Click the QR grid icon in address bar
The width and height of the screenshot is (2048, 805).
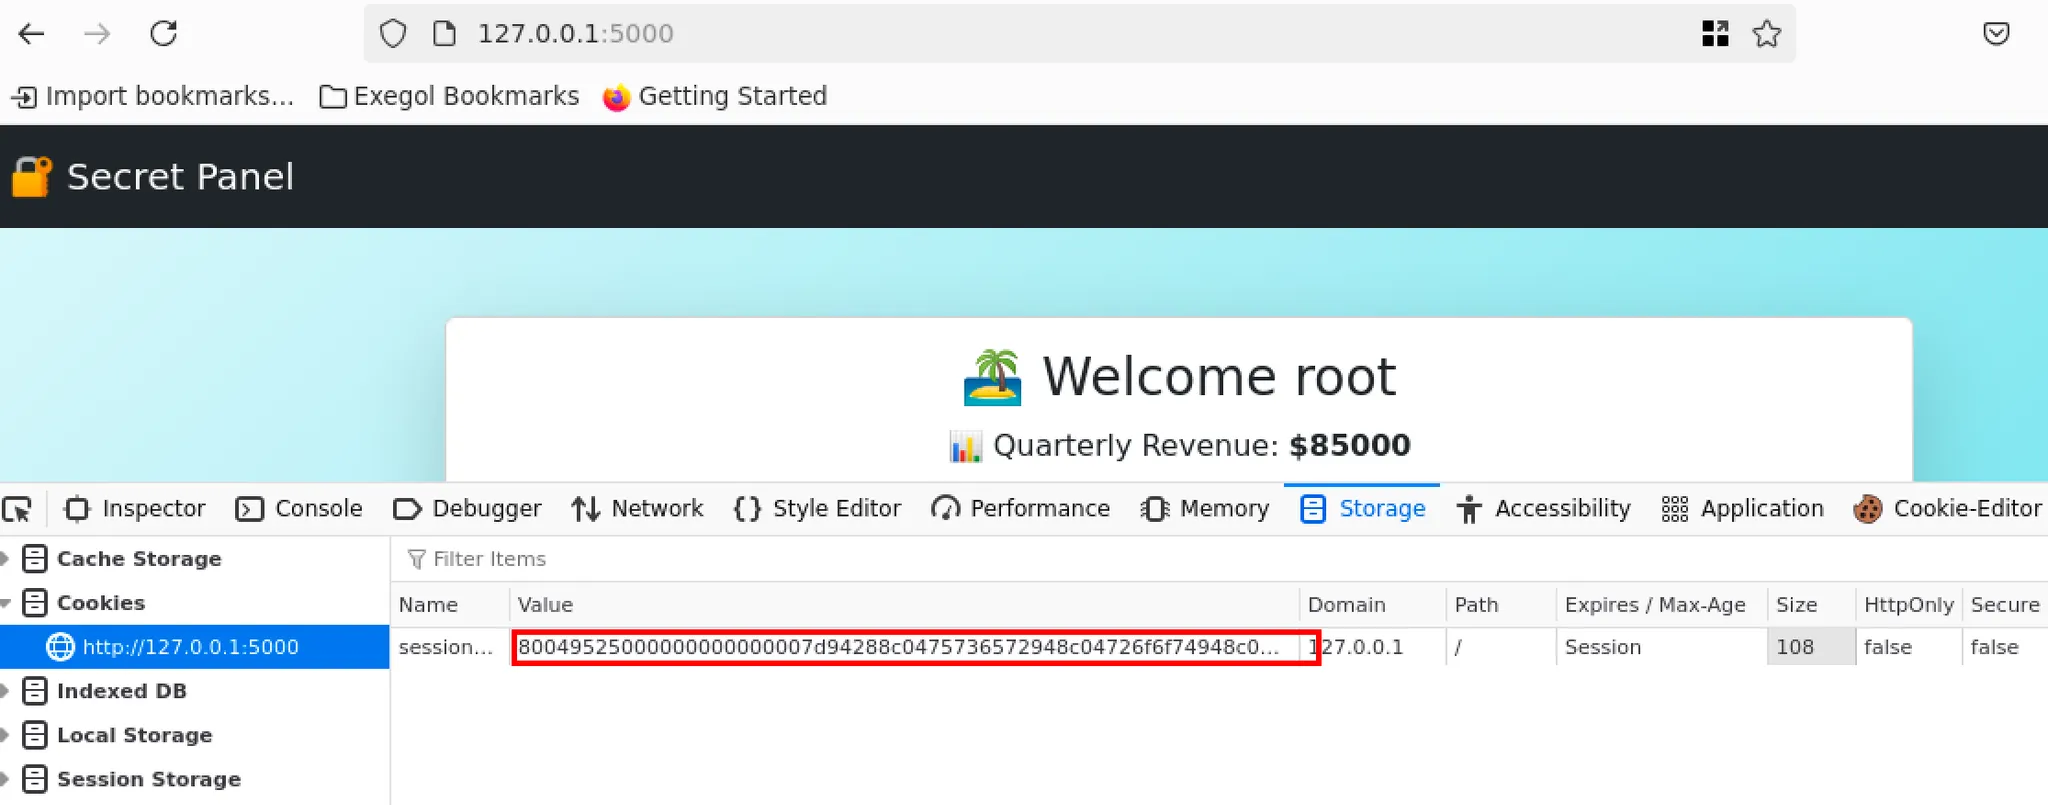pos(1715,34)
